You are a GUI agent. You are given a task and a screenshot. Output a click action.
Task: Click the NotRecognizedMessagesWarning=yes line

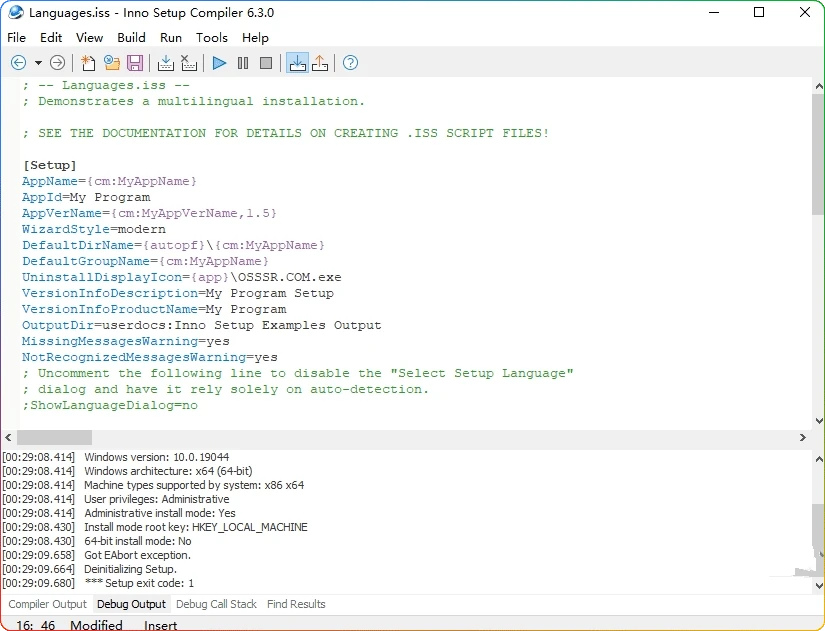pyautogui.click(x=150, y=357)
